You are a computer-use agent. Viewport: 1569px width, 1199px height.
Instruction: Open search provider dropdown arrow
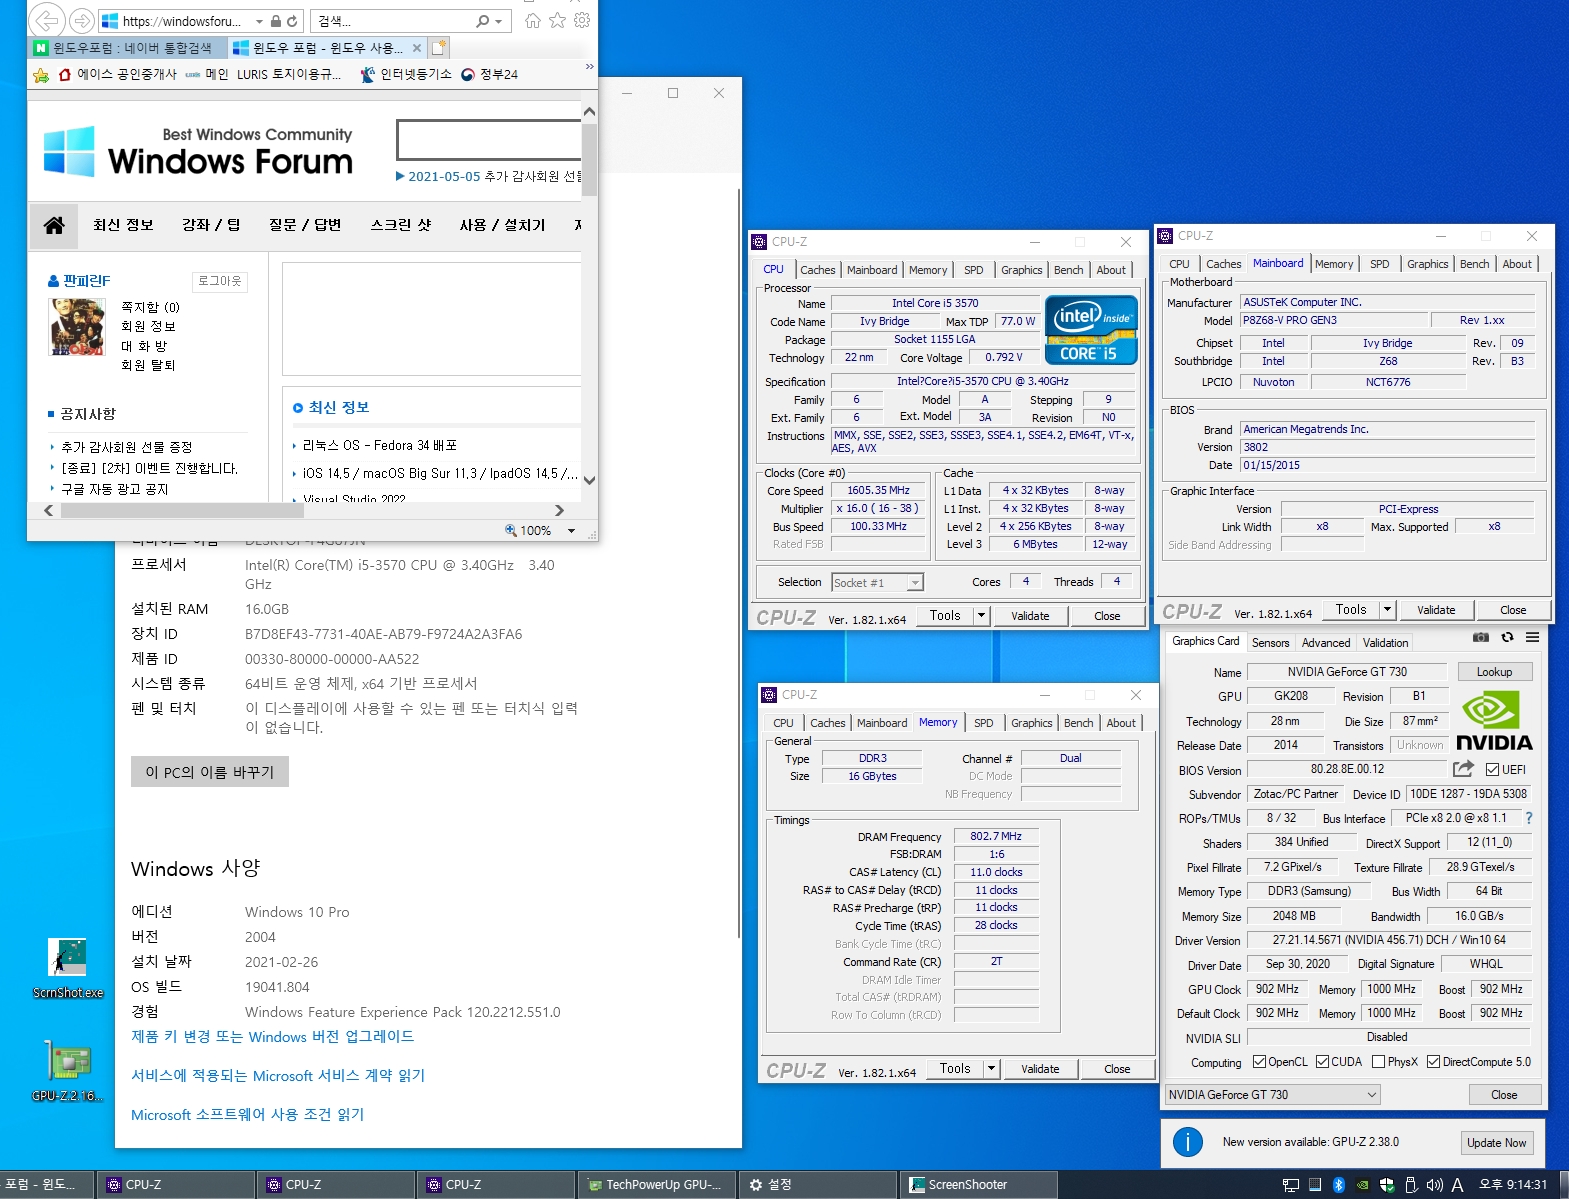click(500, 21)
